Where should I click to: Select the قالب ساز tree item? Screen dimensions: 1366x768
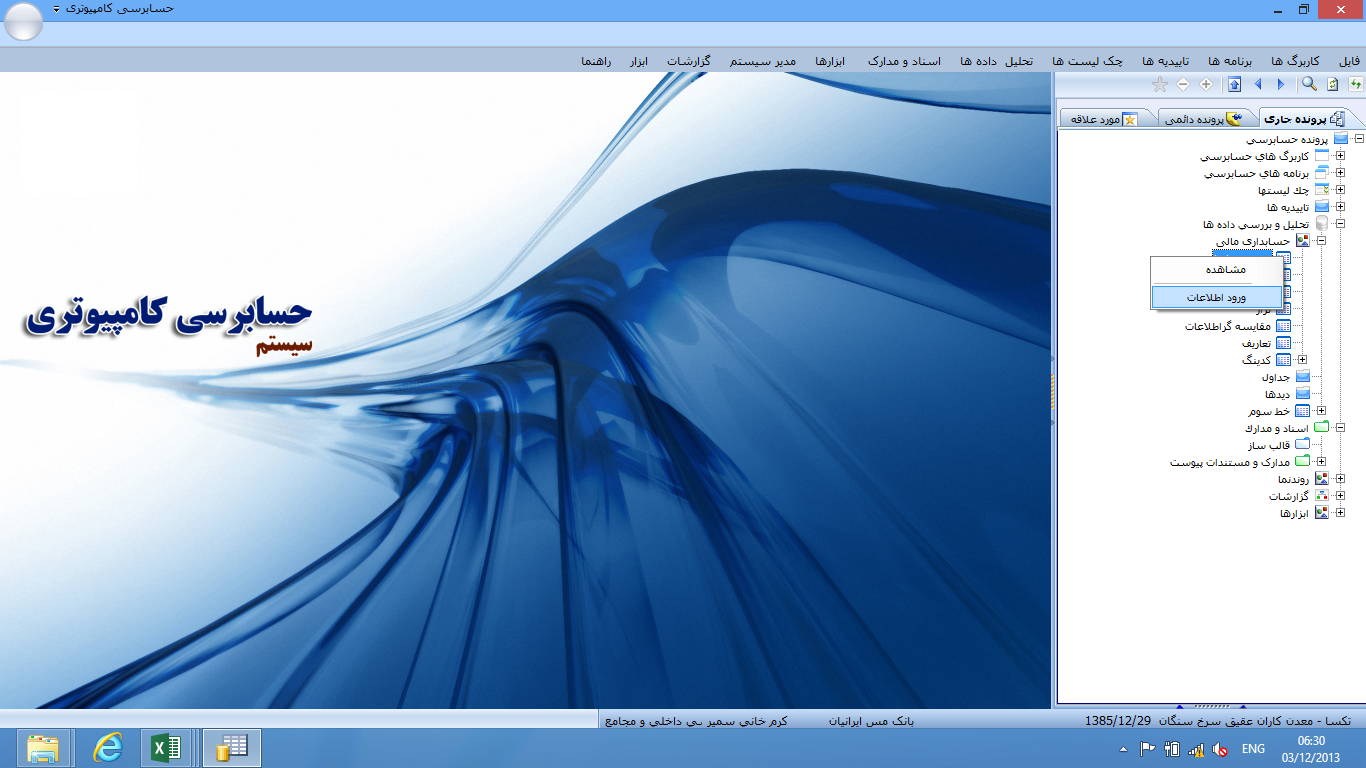pos(1268,445)
